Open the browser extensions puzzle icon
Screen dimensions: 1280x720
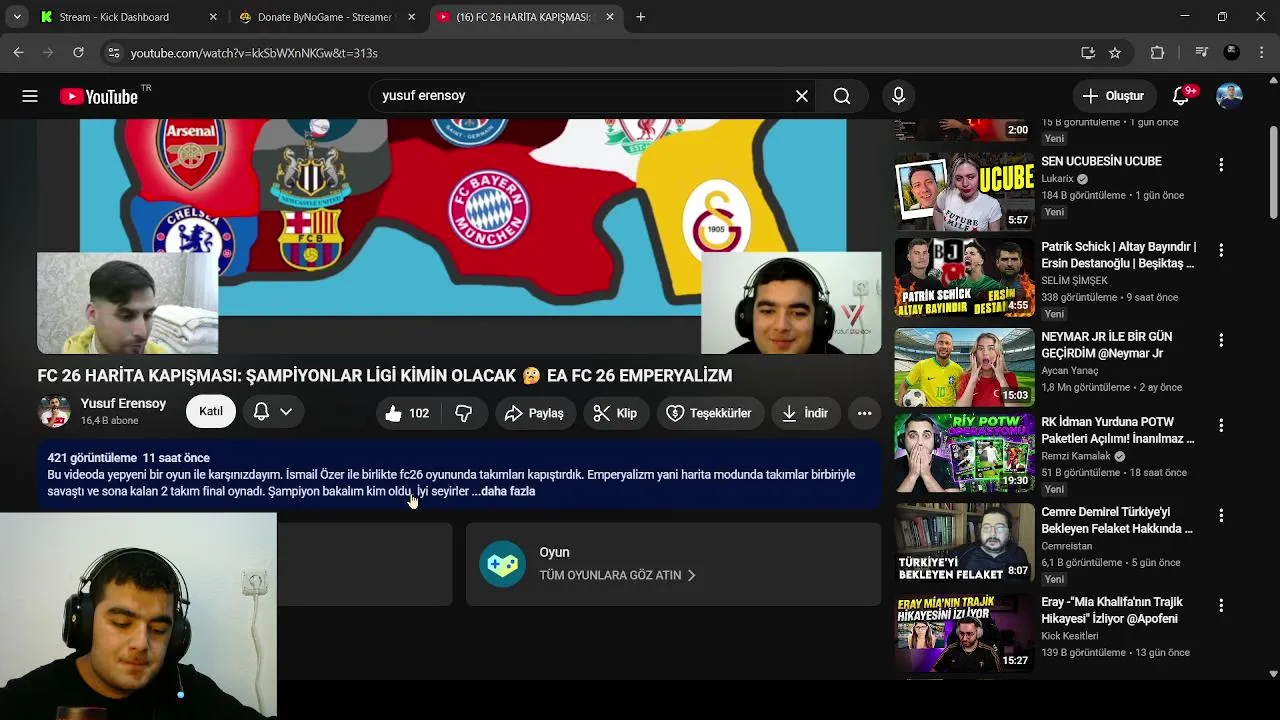1157,52
